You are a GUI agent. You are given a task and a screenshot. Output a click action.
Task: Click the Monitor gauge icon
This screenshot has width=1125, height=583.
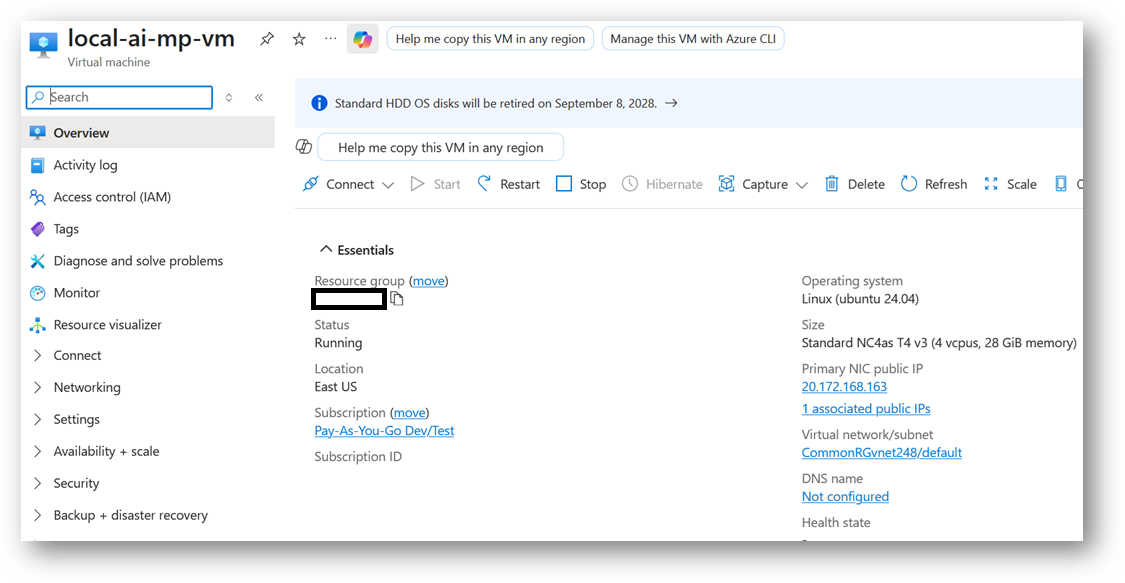point(37,293)
